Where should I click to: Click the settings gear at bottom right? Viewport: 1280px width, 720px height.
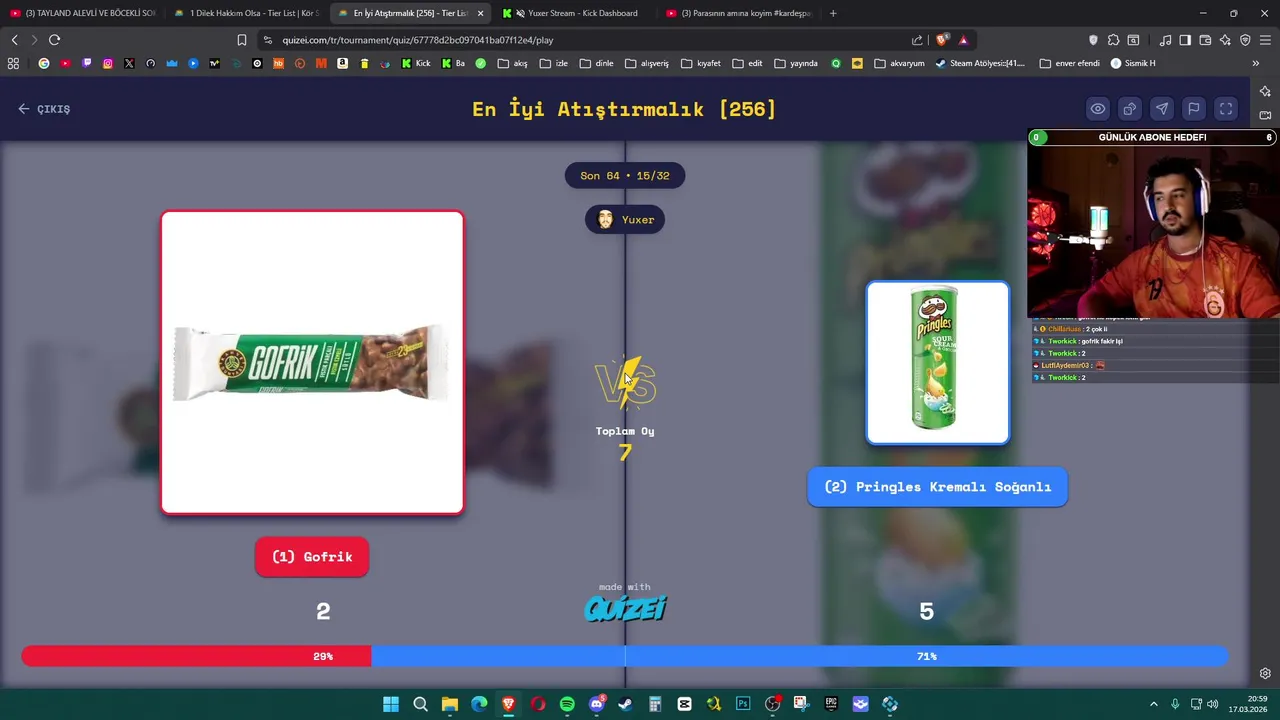pos(1265,673)
